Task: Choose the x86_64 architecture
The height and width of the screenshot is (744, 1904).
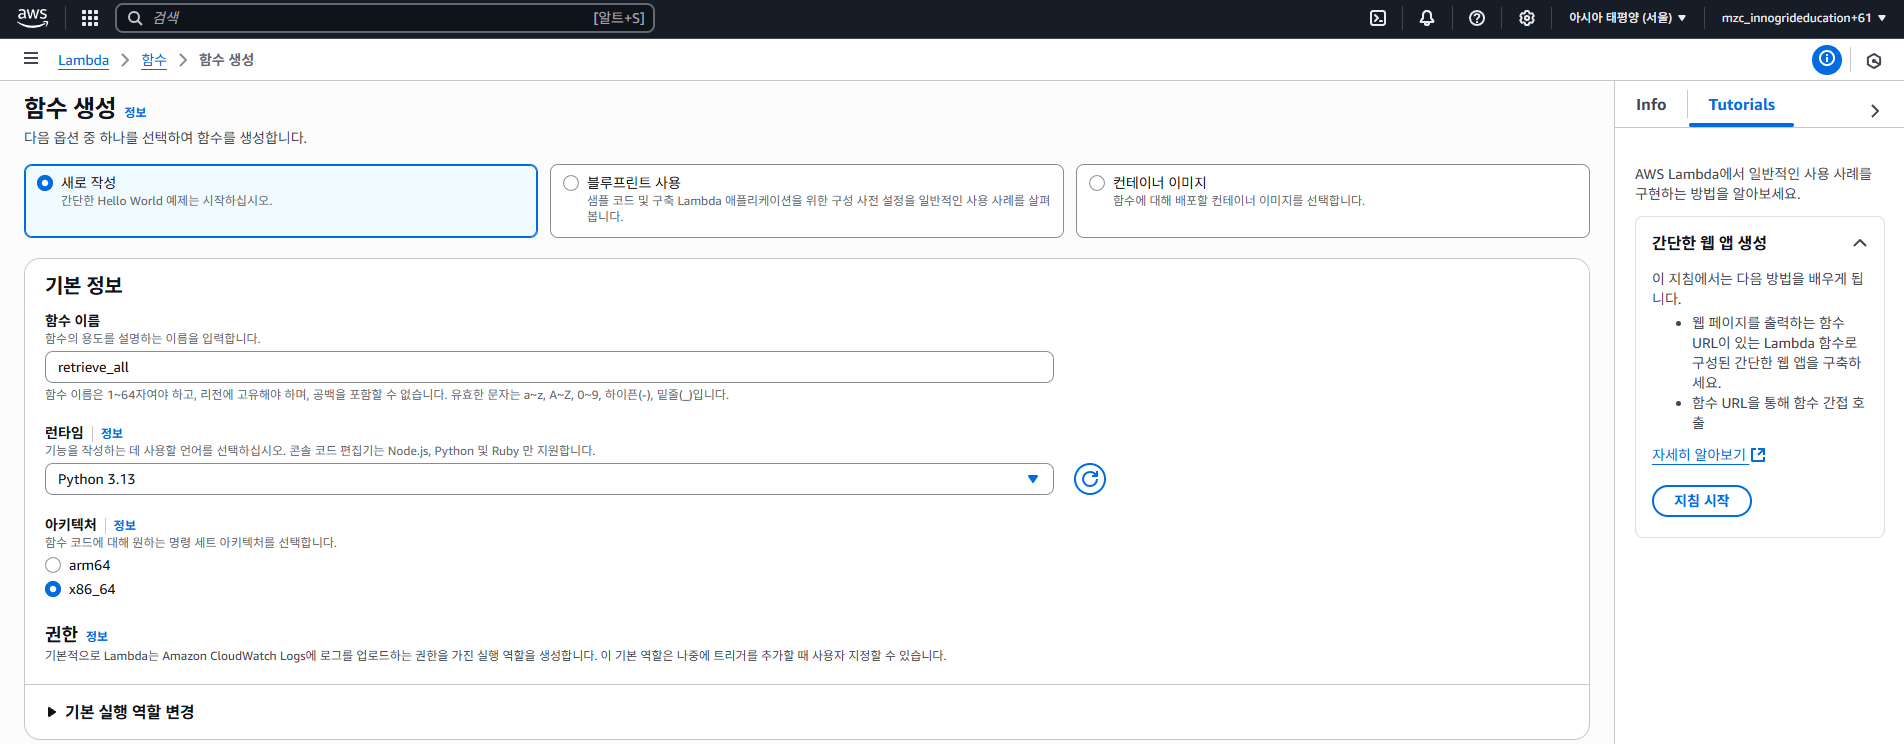Action: (53, 589)
